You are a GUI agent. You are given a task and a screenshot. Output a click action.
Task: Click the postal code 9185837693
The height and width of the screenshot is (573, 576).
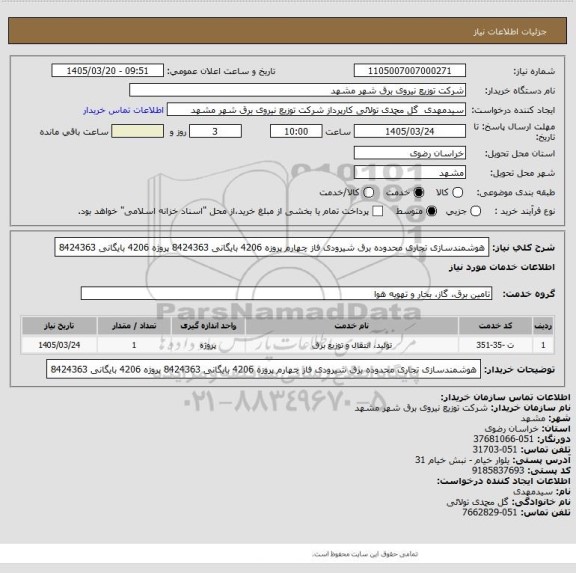click(x=498, y=471)
